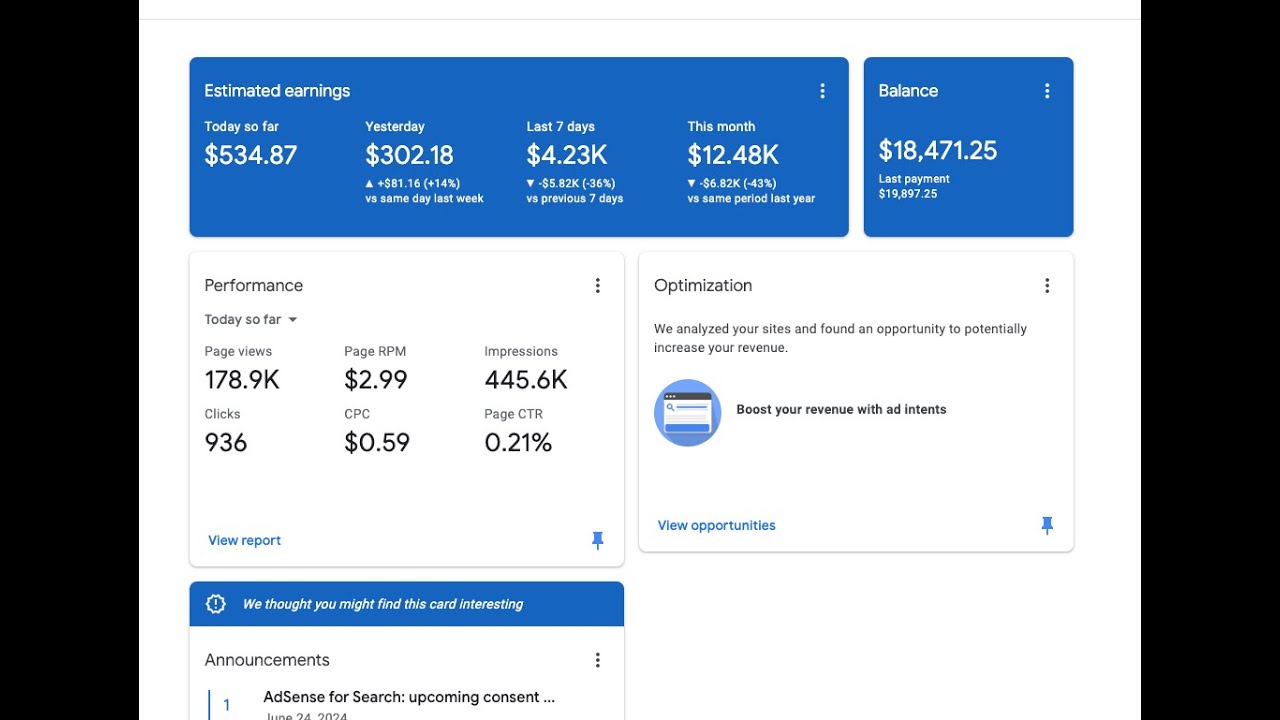
Task: Click the $18,471.25 balance amount
Action: (937, 151)
